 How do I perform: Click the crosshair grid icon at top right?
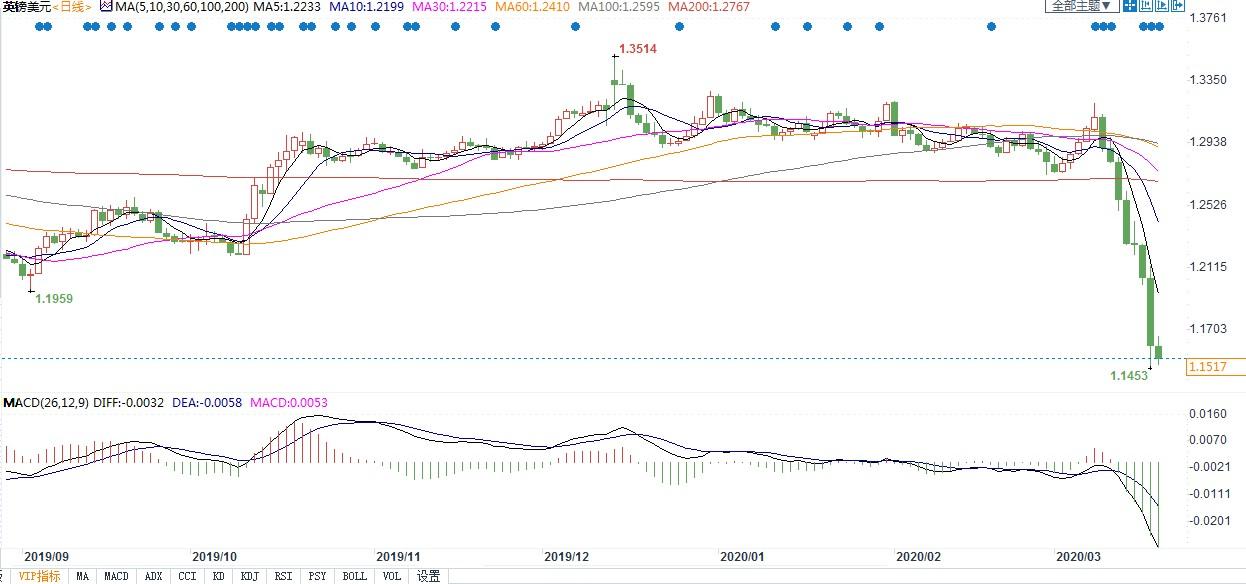click(1129, 5)
